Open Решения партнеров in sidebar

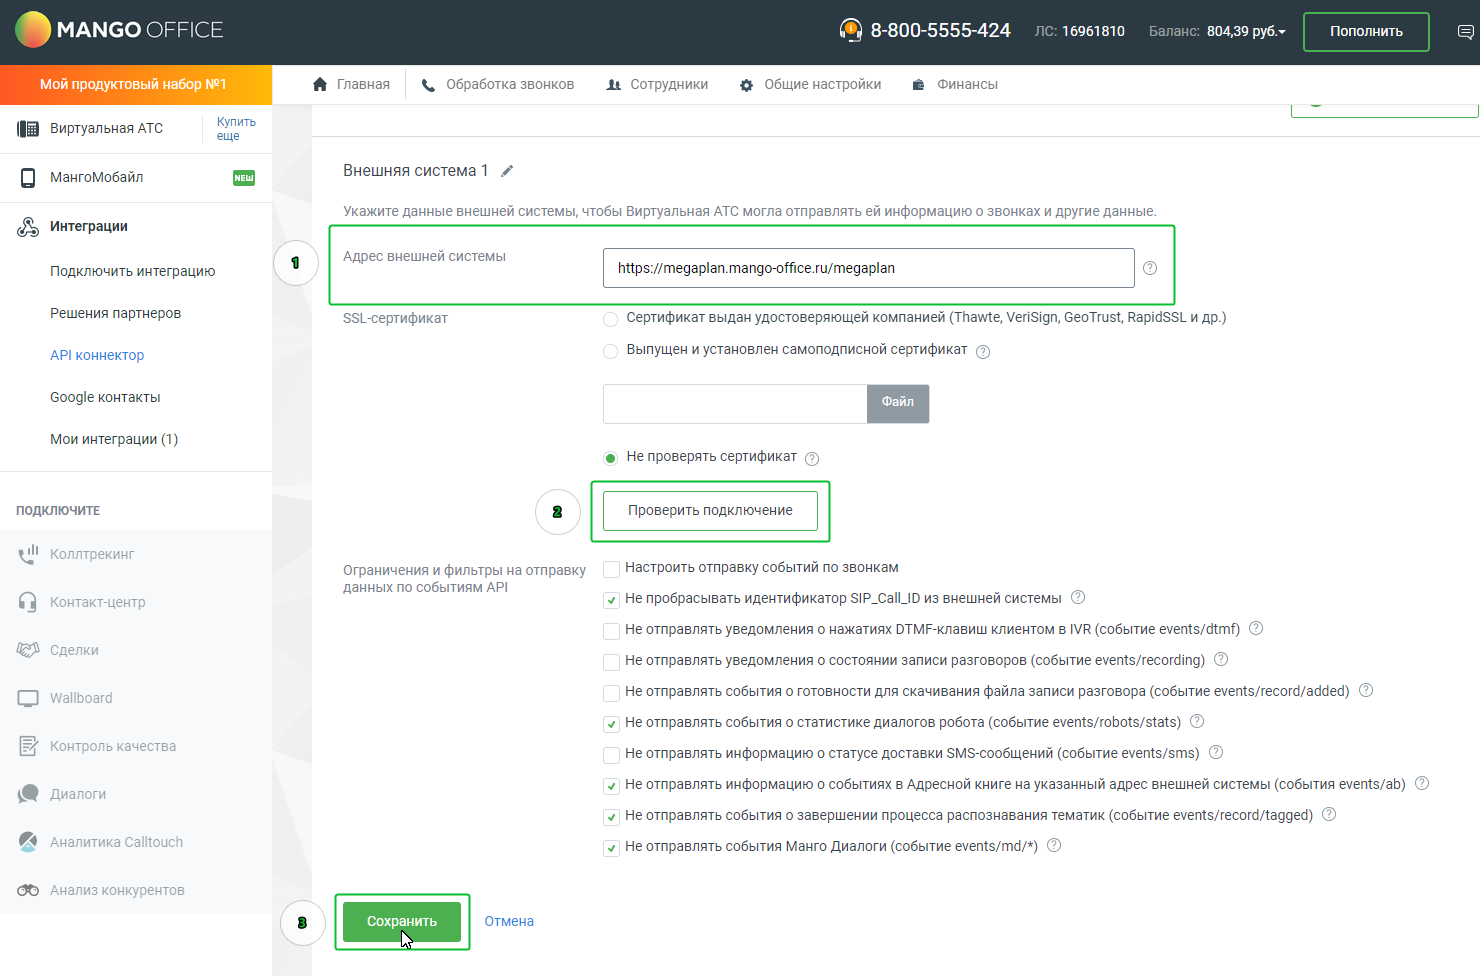[115, 313]
